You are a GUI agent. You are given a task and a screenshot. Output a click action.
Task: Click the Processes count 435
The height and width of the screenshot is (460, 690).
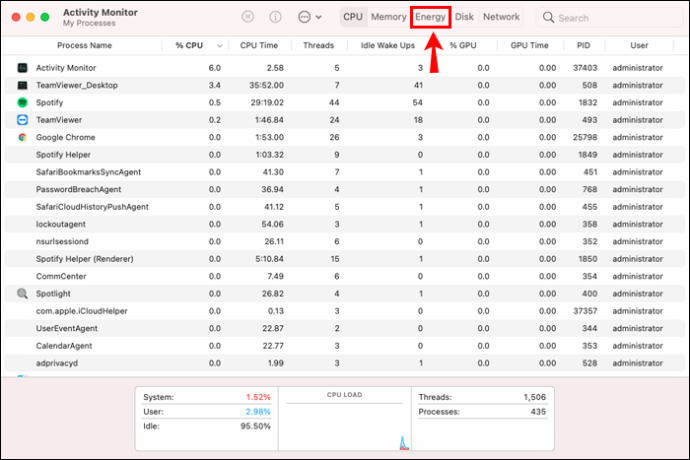coord(538,412)
